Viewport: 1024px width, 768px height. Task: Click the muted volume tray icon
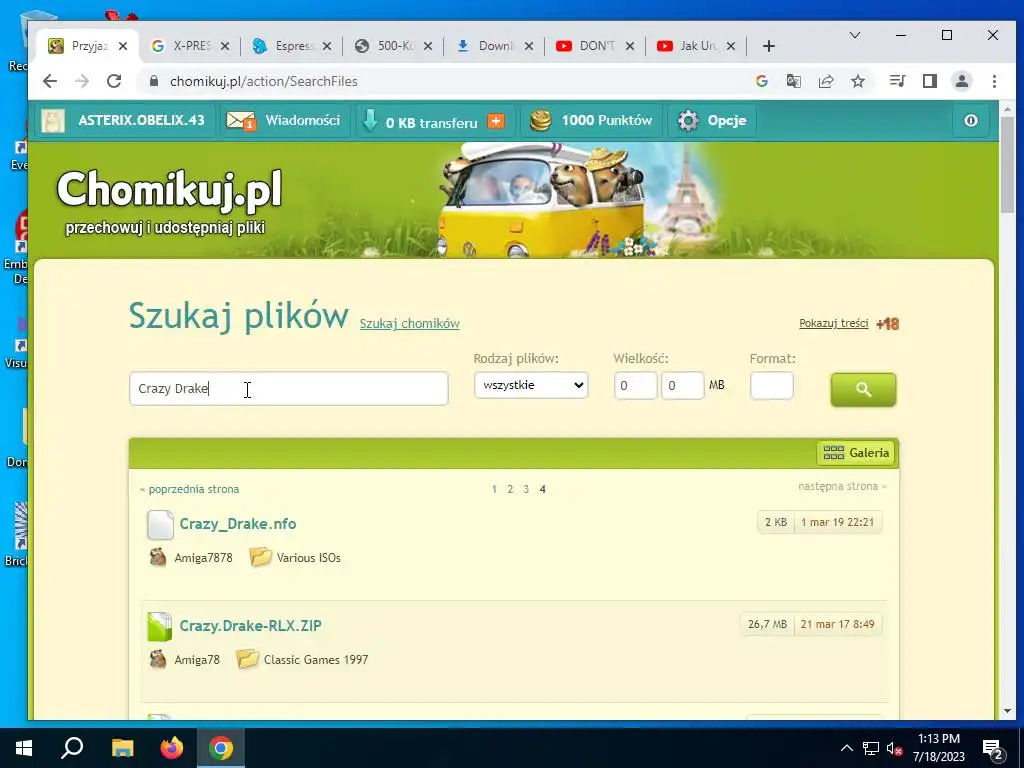click(x=894, y=748)
